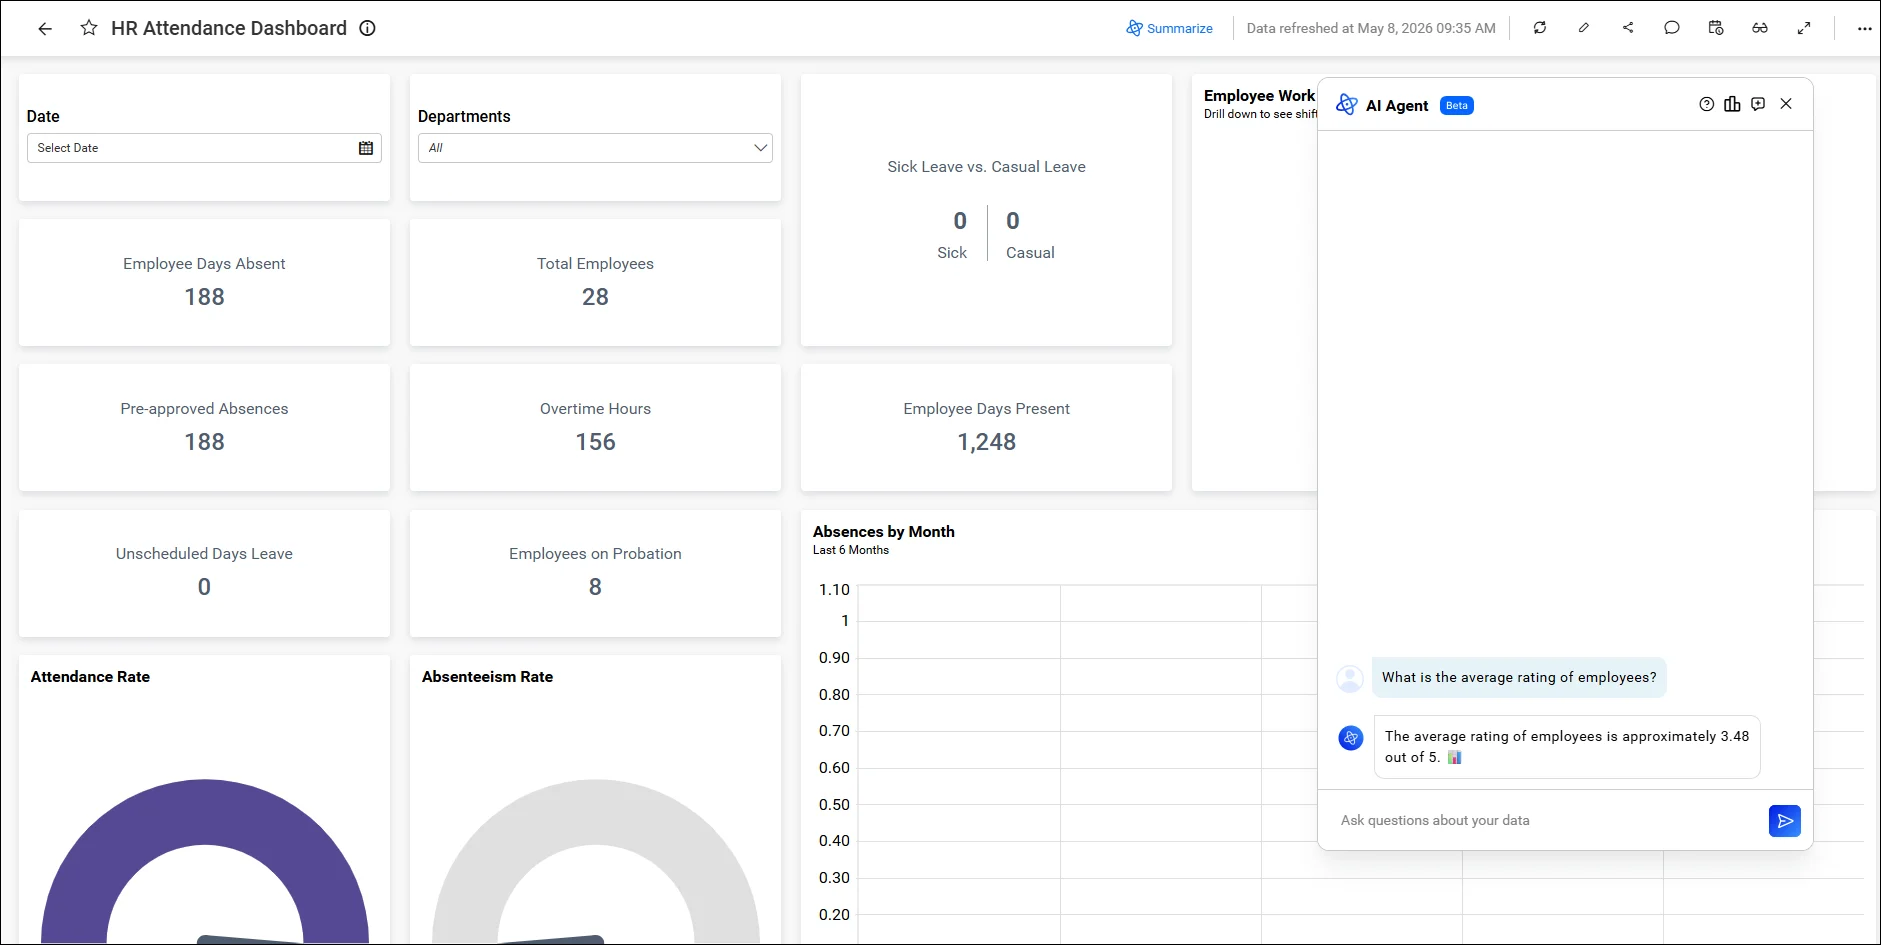Open the comments bubble icon
Screen dimensions: 1881x945
[x=1672, y=28]
